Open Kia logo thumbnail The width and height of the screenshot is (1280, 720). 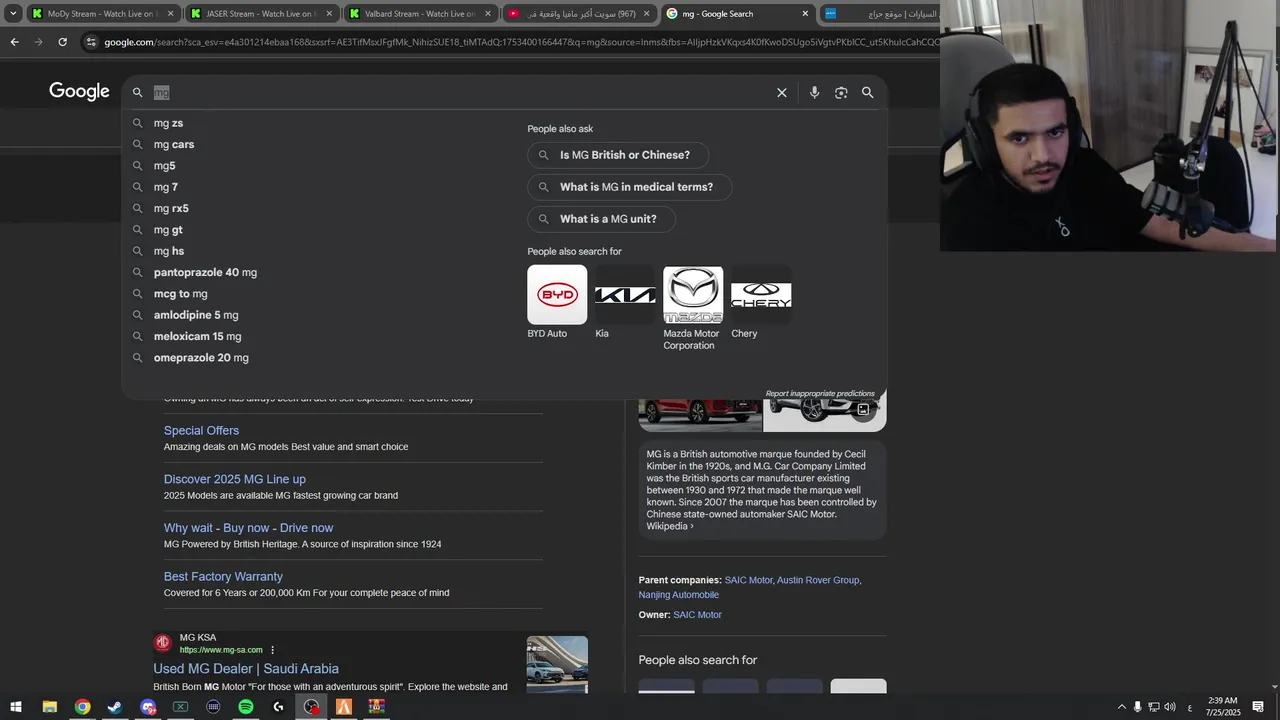[x=625, y=294]
